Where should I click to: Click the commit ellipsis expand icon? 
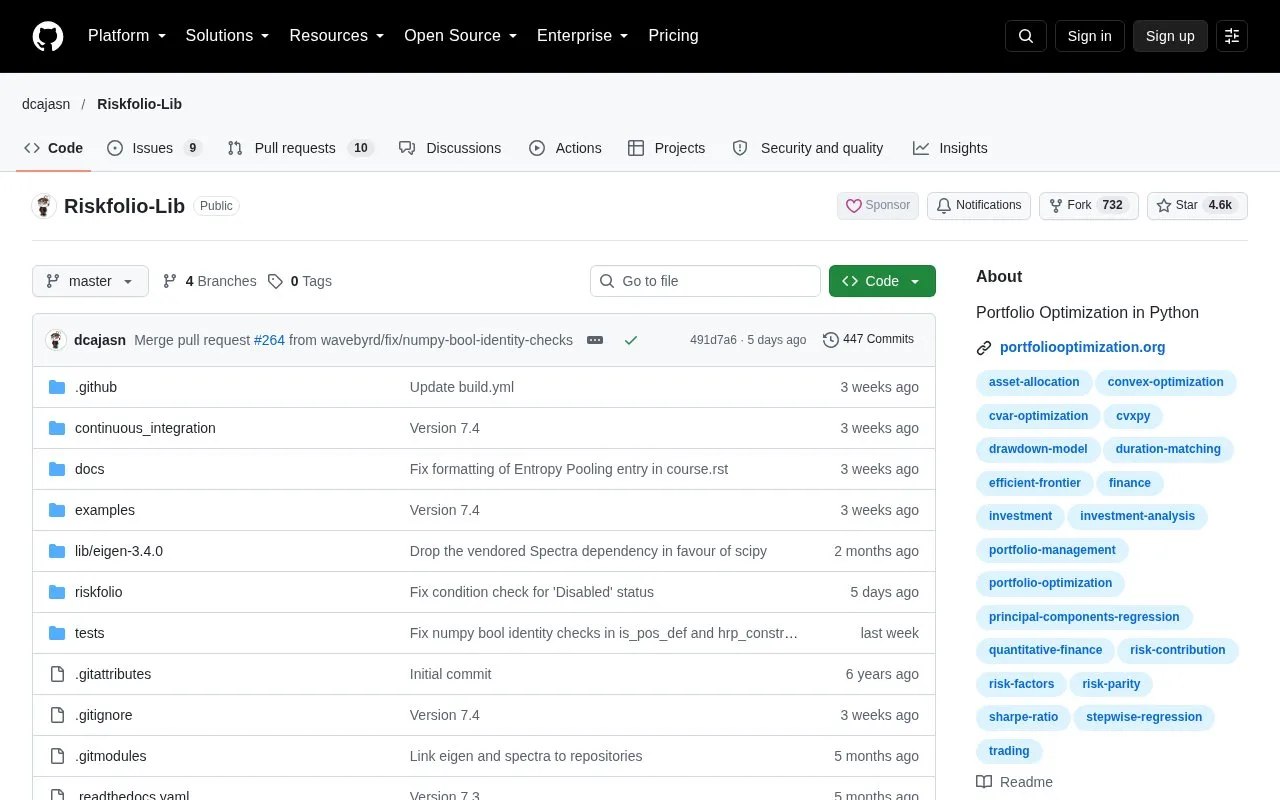click(x=595, y=340)
